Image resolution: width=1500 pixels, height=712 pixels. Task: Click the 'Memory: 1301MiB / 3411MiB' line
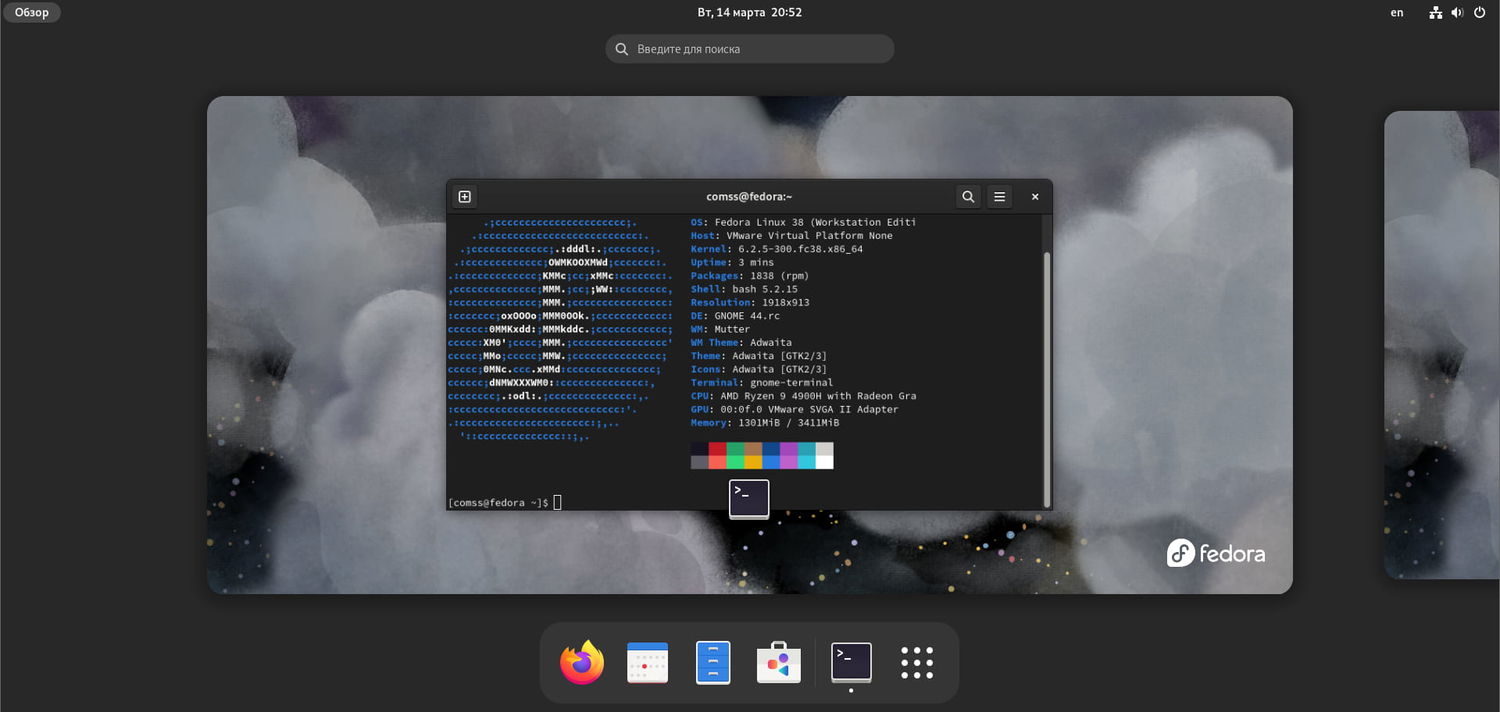[764, 423]
